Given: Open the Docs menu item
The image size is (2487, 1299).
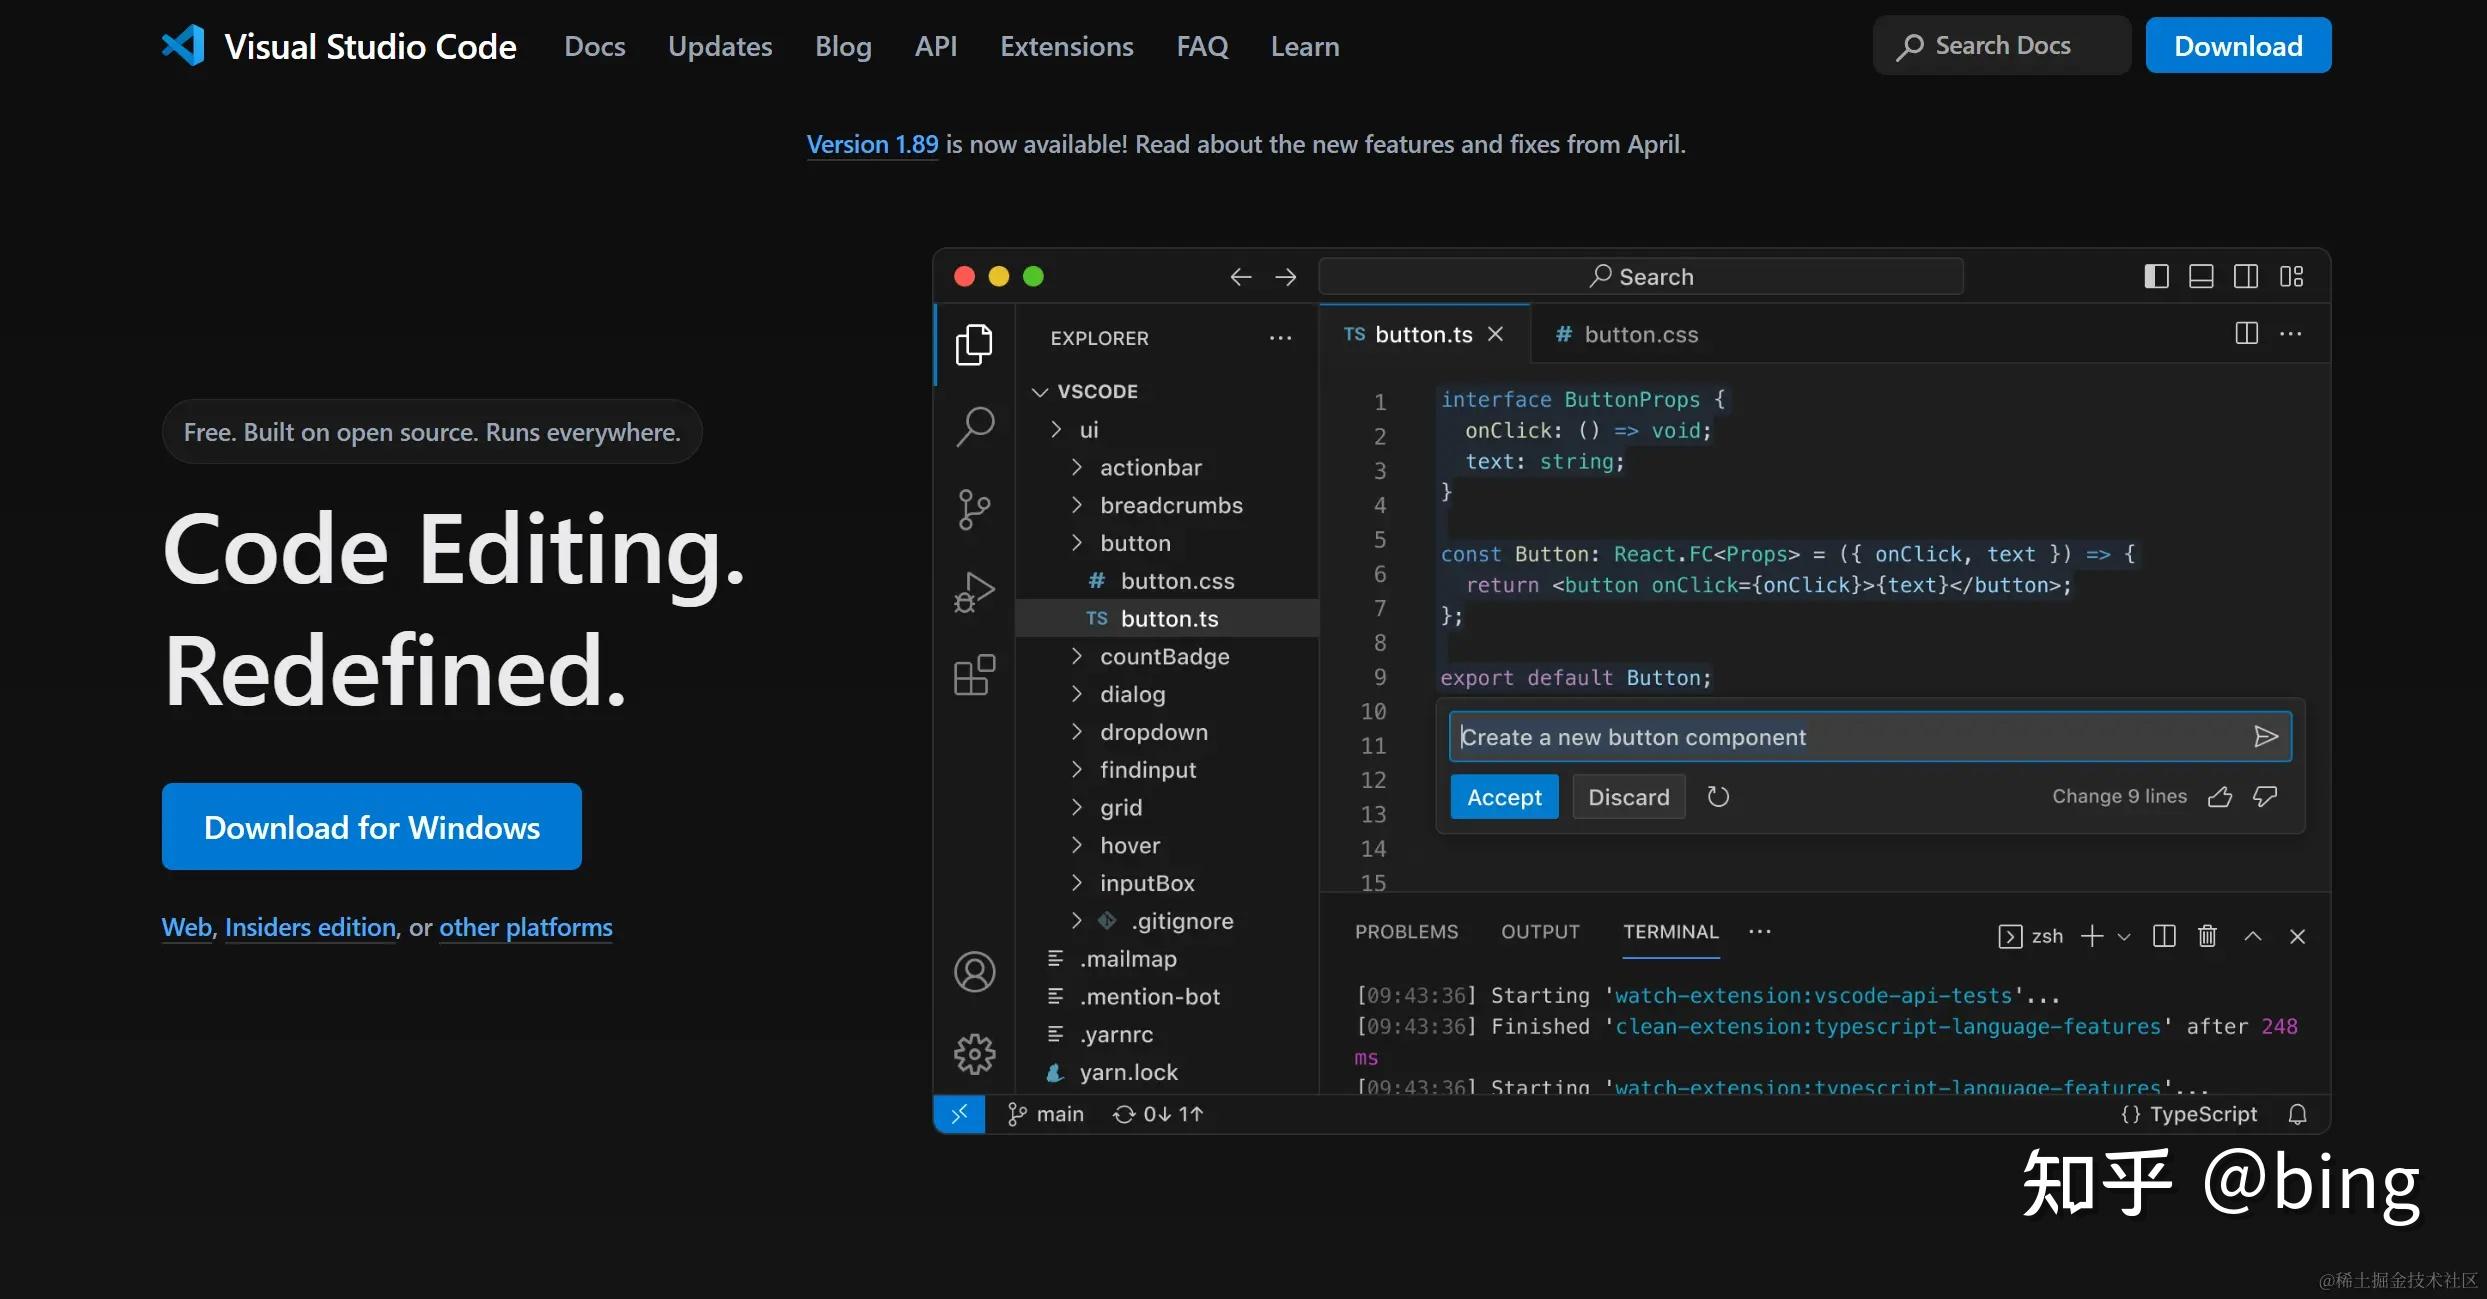Looking at the screenshot, I should pyautogui.click(x=594, y=46).
